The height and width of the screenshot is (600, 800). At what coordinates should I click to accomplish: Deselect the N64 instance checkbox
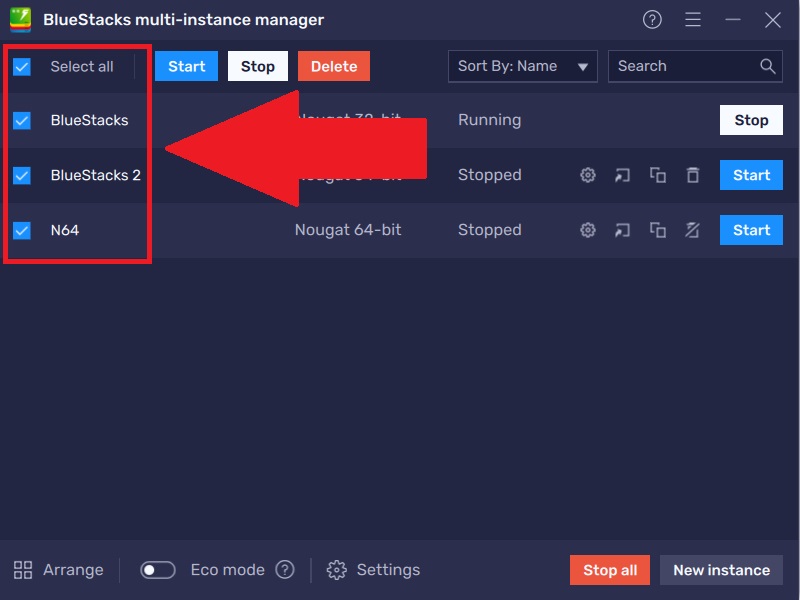[22, 230]
